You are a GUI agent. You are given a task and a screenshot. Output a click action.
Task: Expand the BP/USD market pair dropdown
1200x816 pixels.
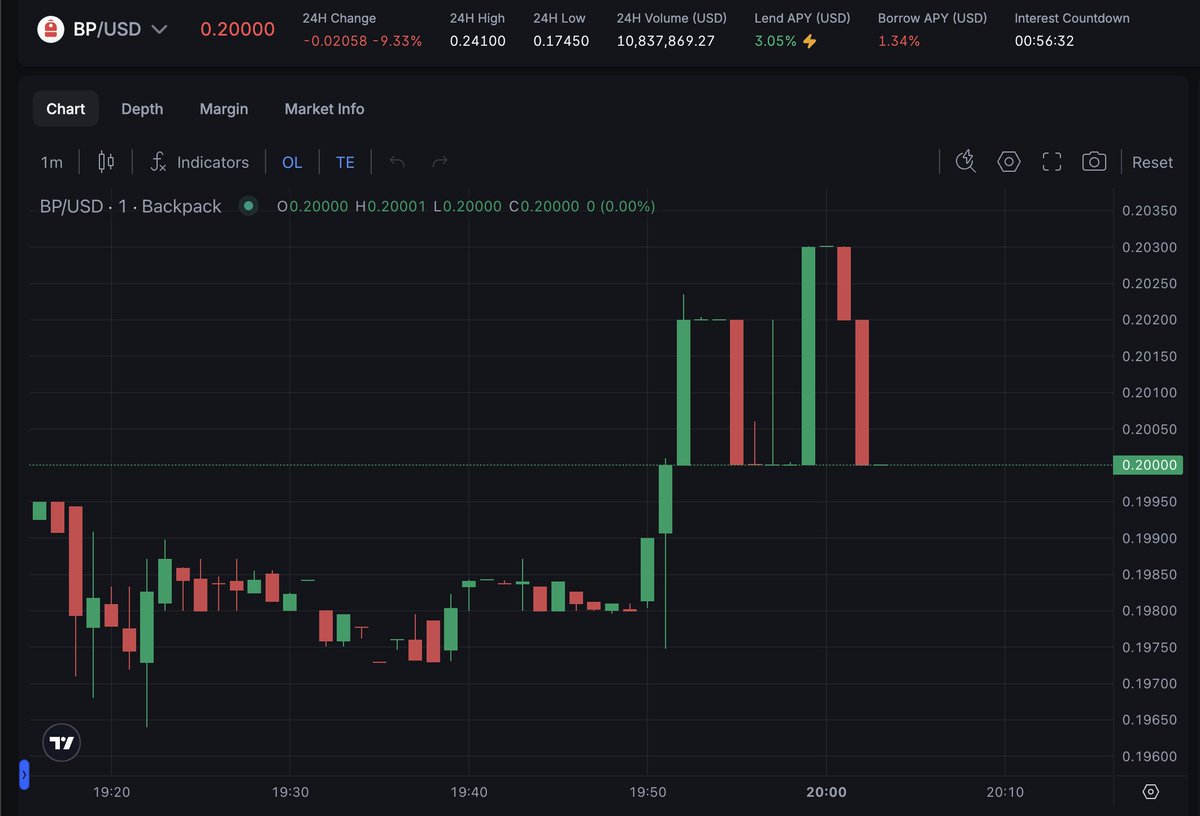coord(159,29)
